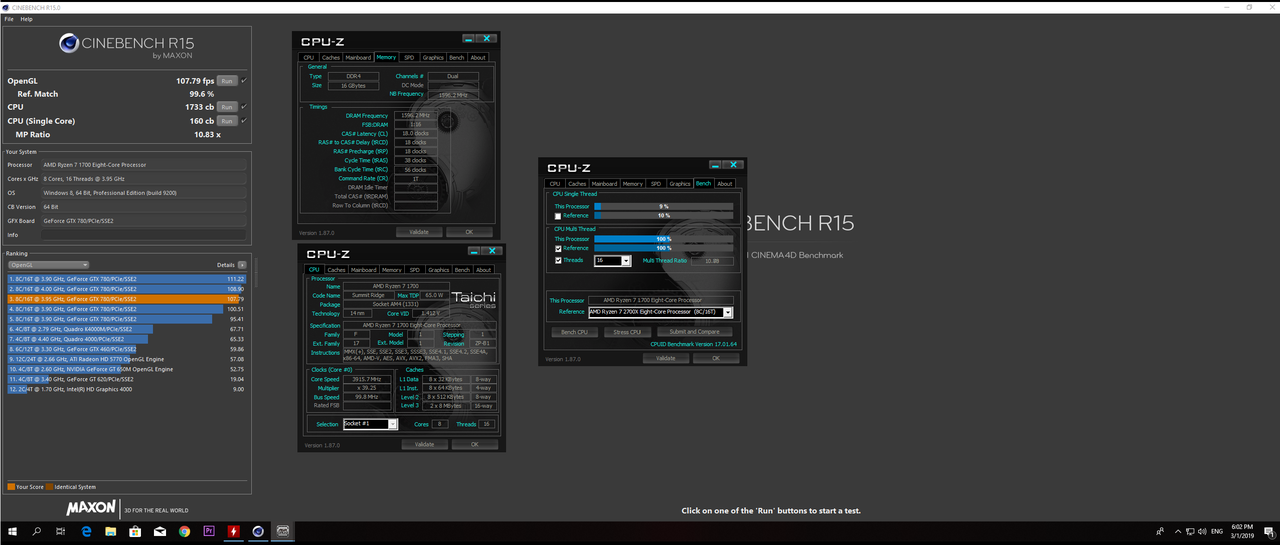1280x545 pixels.
Task: Click OK in the Memory CPU-Z window
Action: point(469,232)
